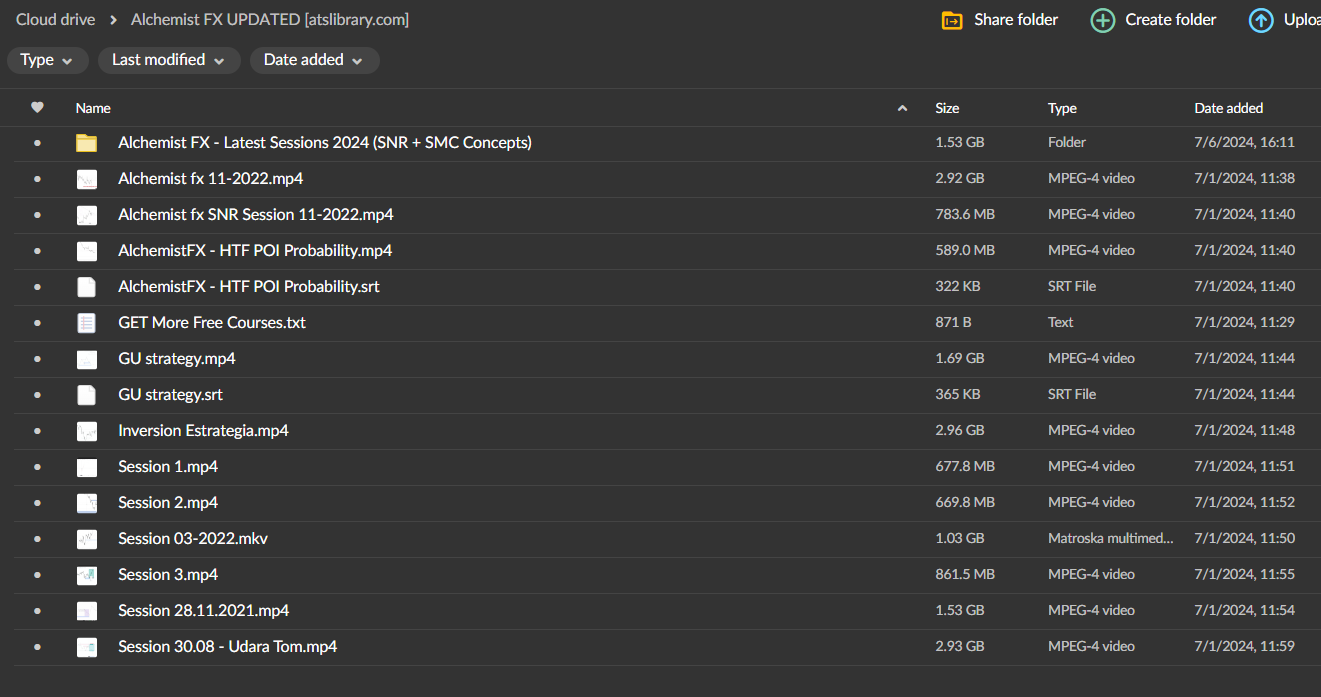Click the Name column sort arrow
Image resolution: width=1321 pixels, height=697 pixels.
(902, 108)
